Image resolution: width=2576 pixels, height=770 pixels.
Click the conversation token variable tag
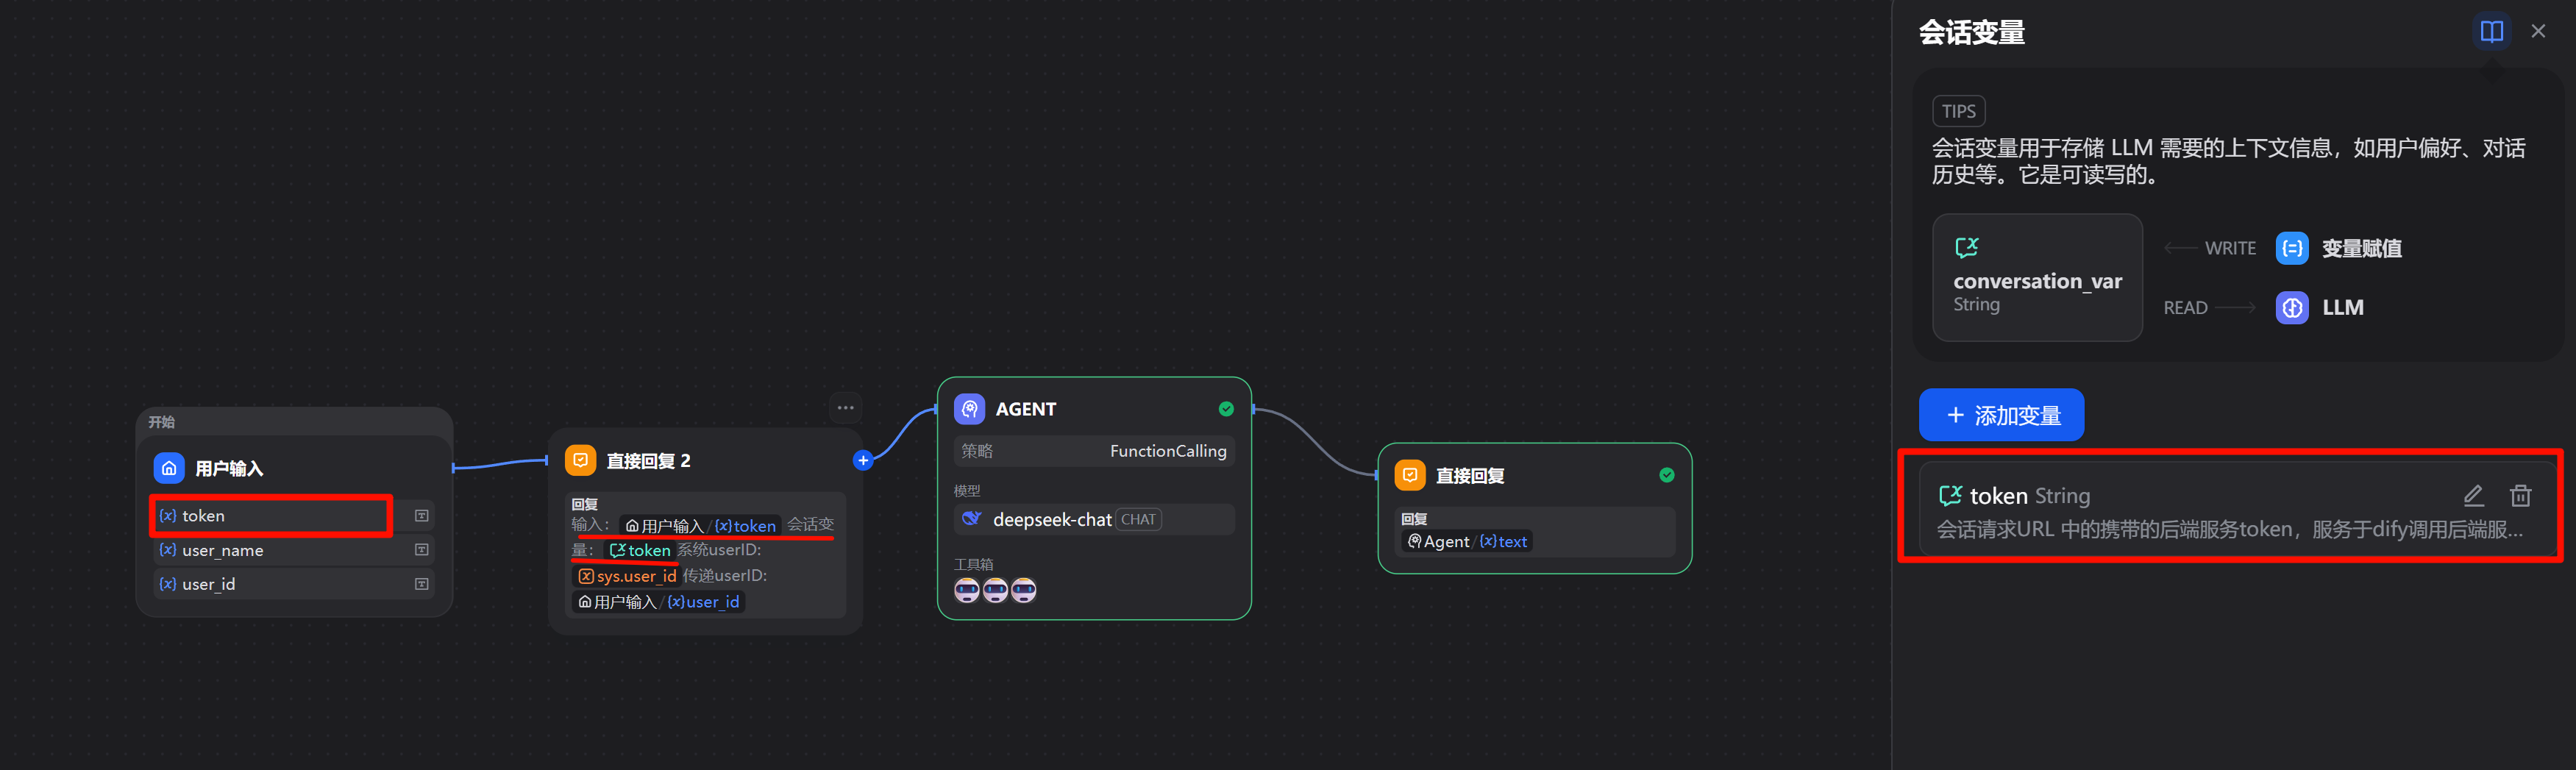(640, 550)
